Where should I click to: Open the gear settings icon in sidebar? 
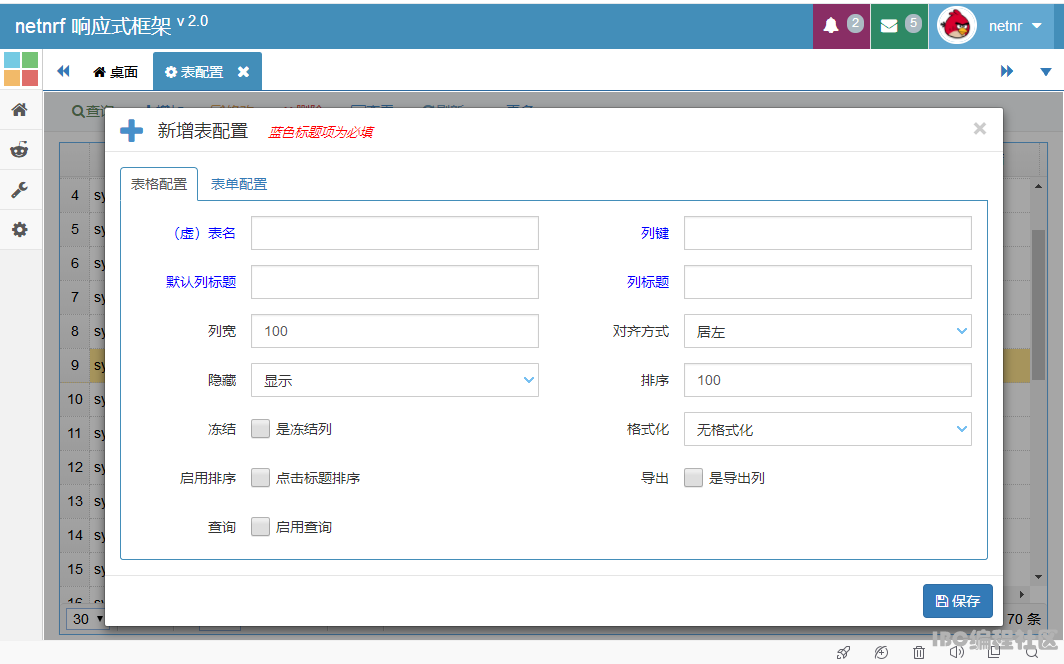[20, 230]
